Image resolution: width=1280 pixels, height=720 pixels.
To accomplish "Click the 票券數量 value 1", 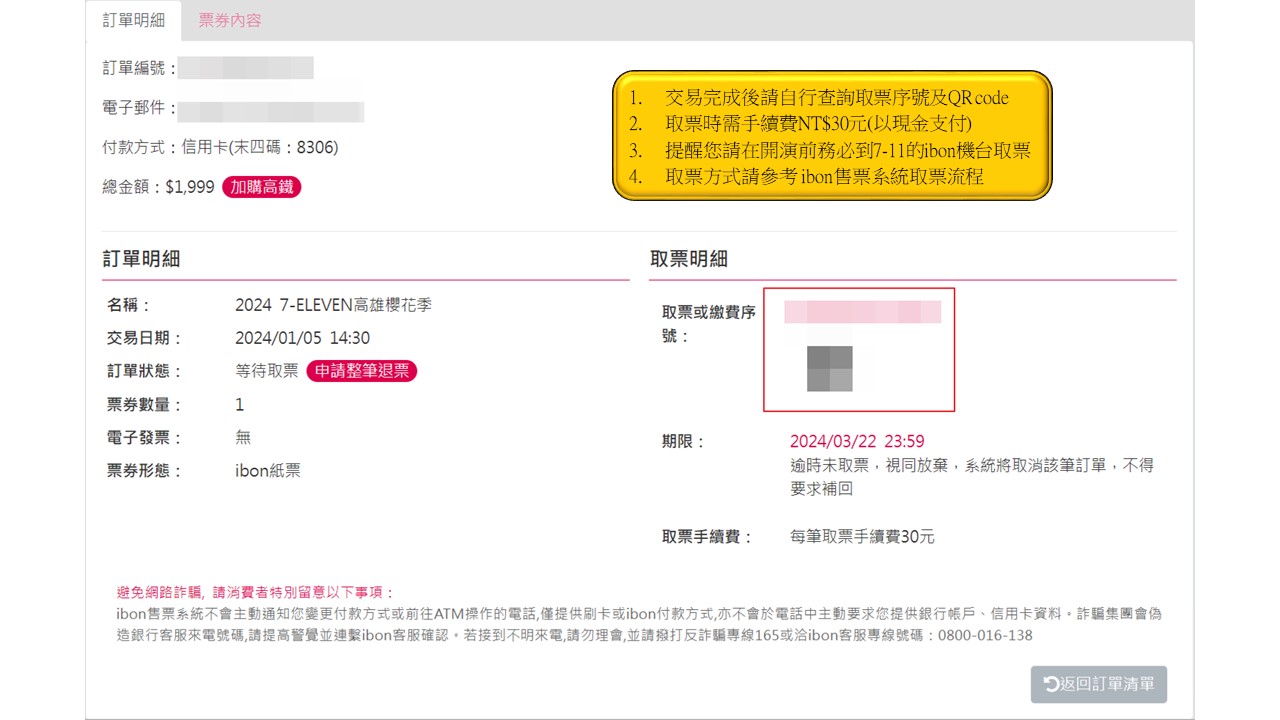I will 240,404.
